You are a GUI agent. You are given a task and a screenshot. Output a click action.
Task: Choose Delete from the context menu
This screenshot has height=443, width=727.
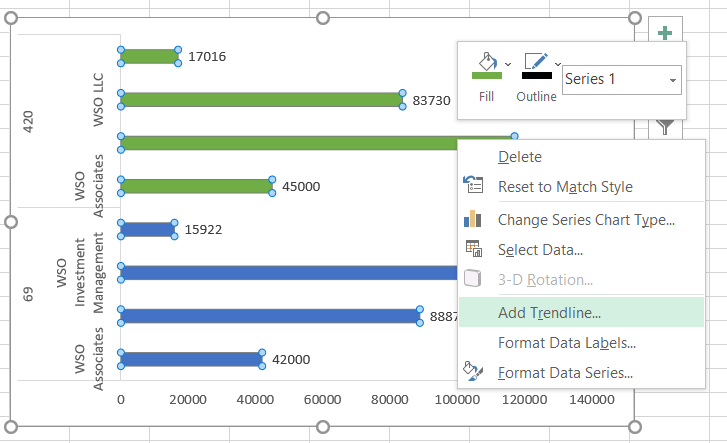coord(520,157)
